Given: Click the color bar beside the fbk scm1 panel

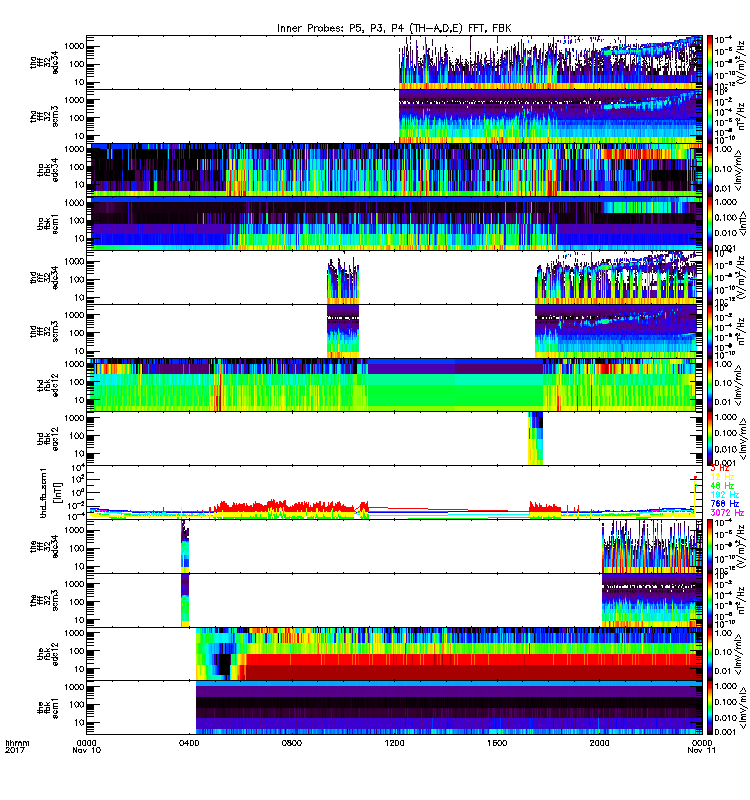Looking at the screenshot, I should tap(709, 707).
